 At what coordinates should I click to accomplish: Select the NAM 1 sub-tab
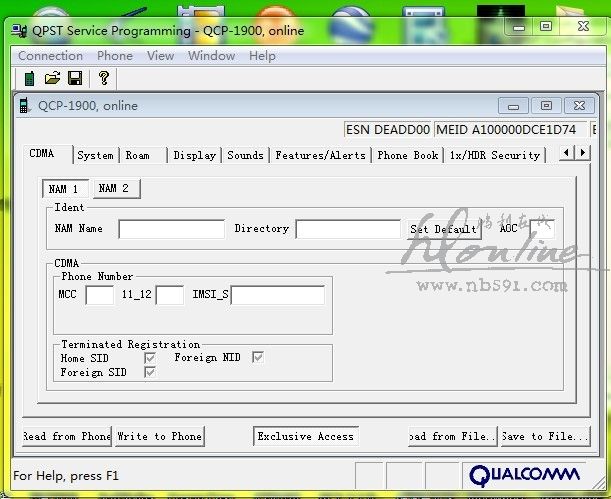pyautogui.click(x=65, y=189)
